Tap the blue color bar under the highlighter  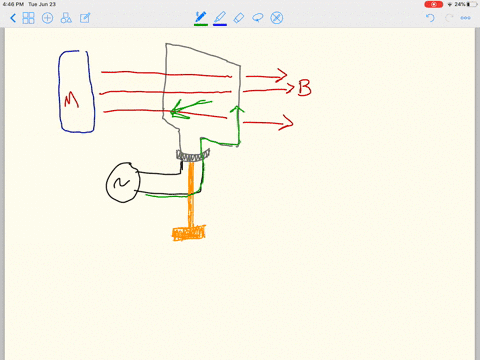point(220,25)
